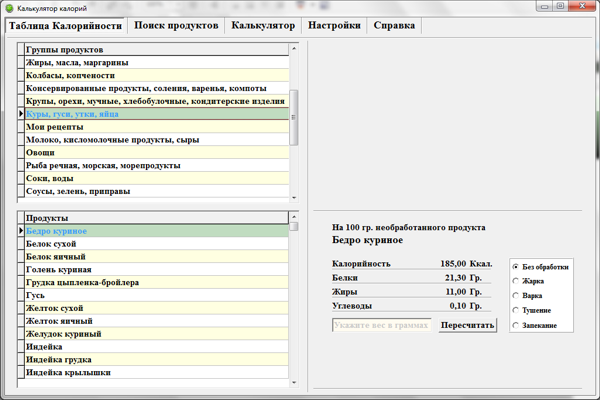Viewport: 600px width, 400px height.
Task: Click row selector beside Овощи
Action: point(21,152)
